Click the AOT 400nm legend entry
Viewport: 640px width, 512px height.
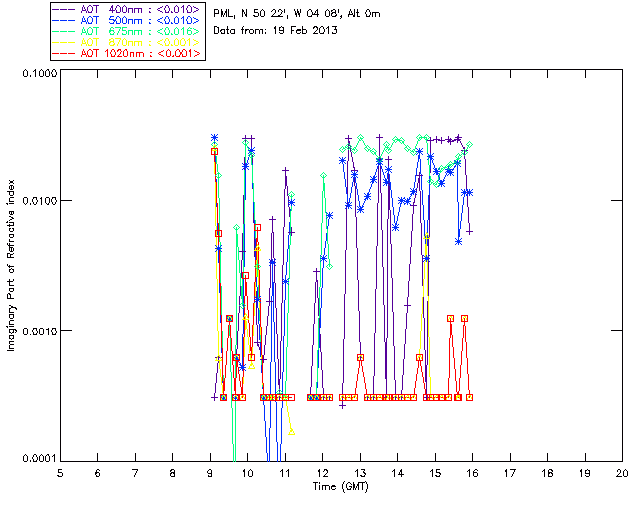(x=128, y=9)
